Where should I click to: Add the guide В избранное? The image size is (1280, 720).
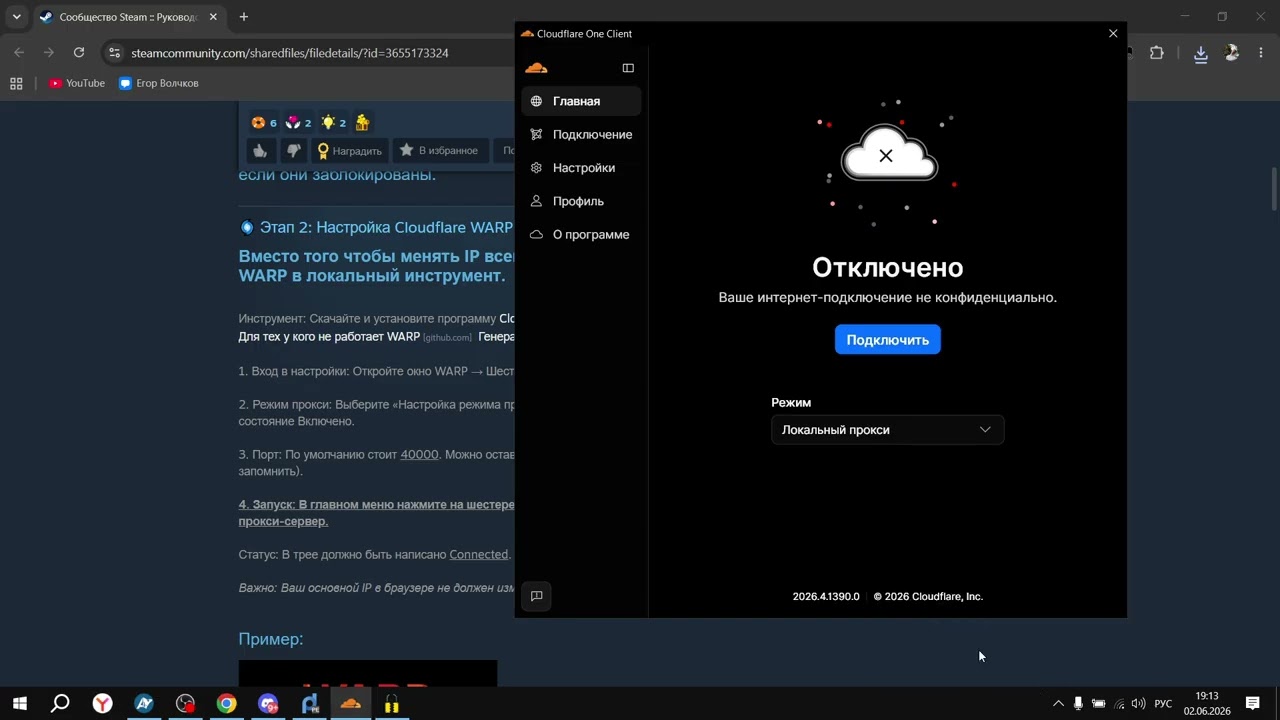coord(439,151)
